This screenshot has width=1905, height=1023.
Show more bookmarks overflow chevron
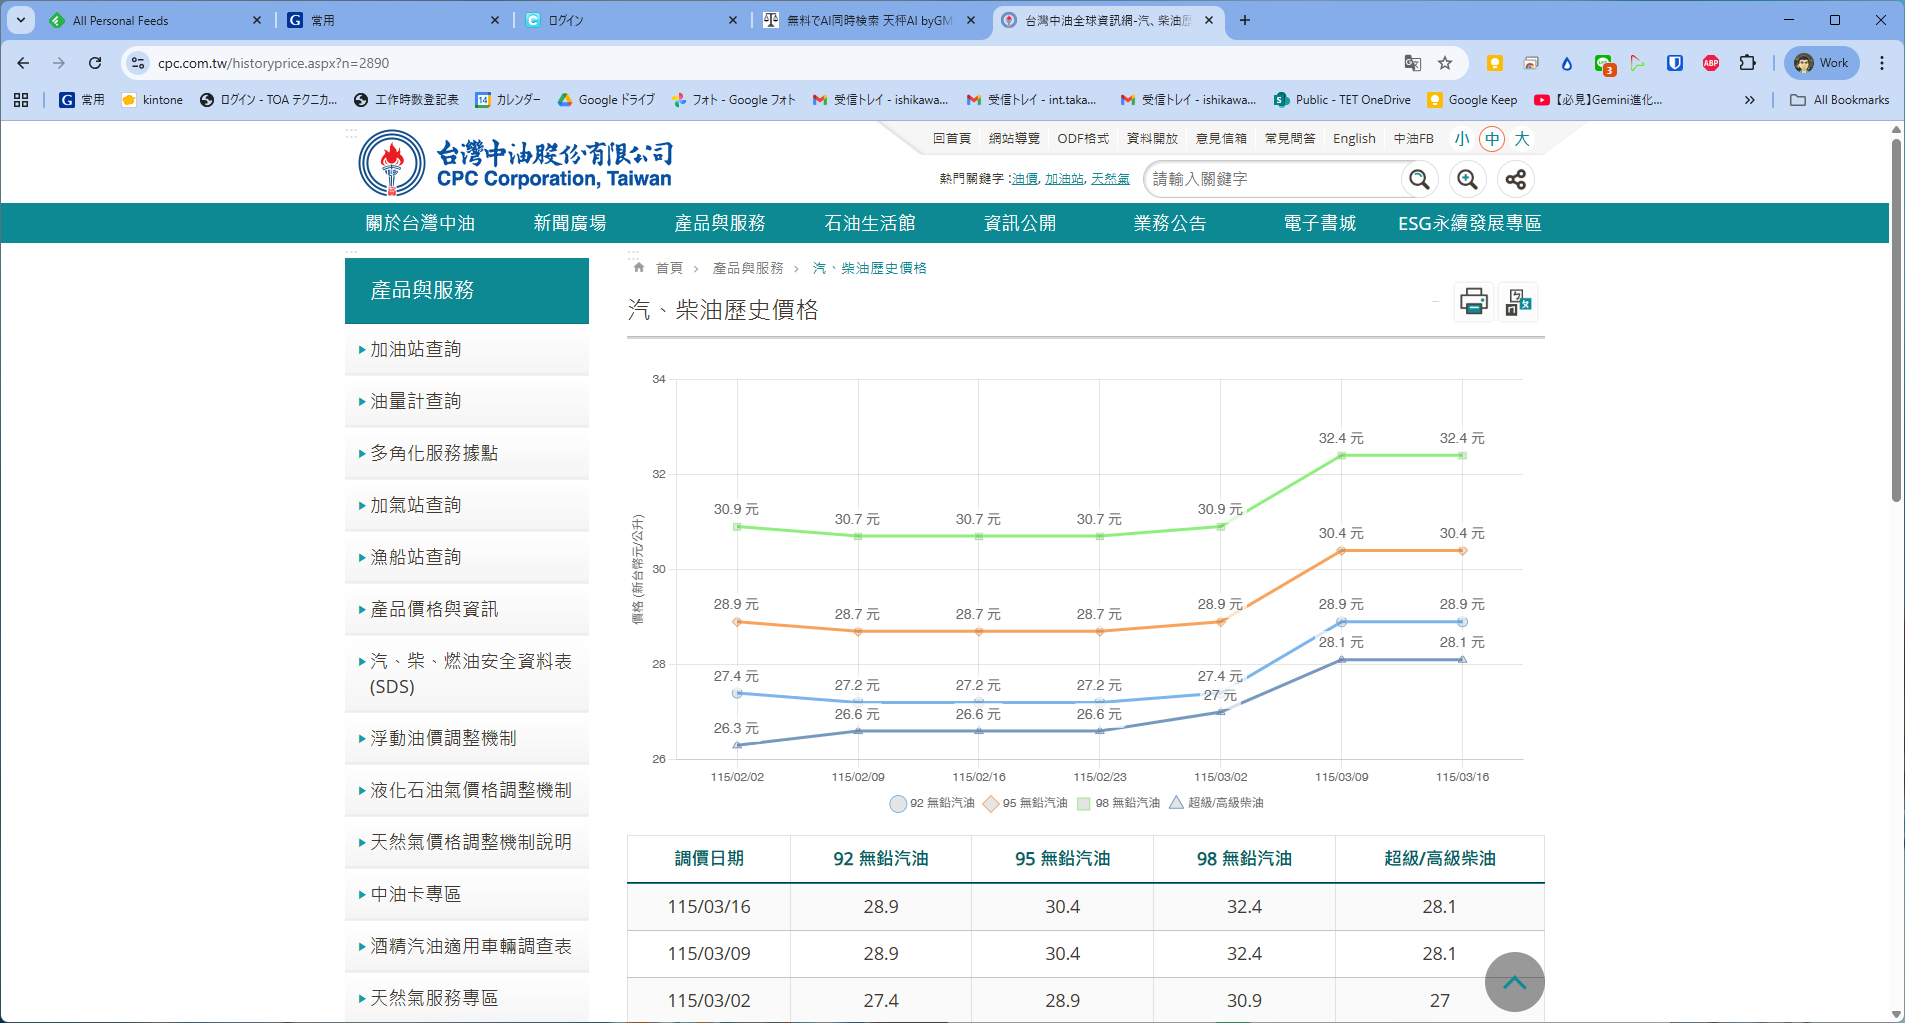(1749, 100)
